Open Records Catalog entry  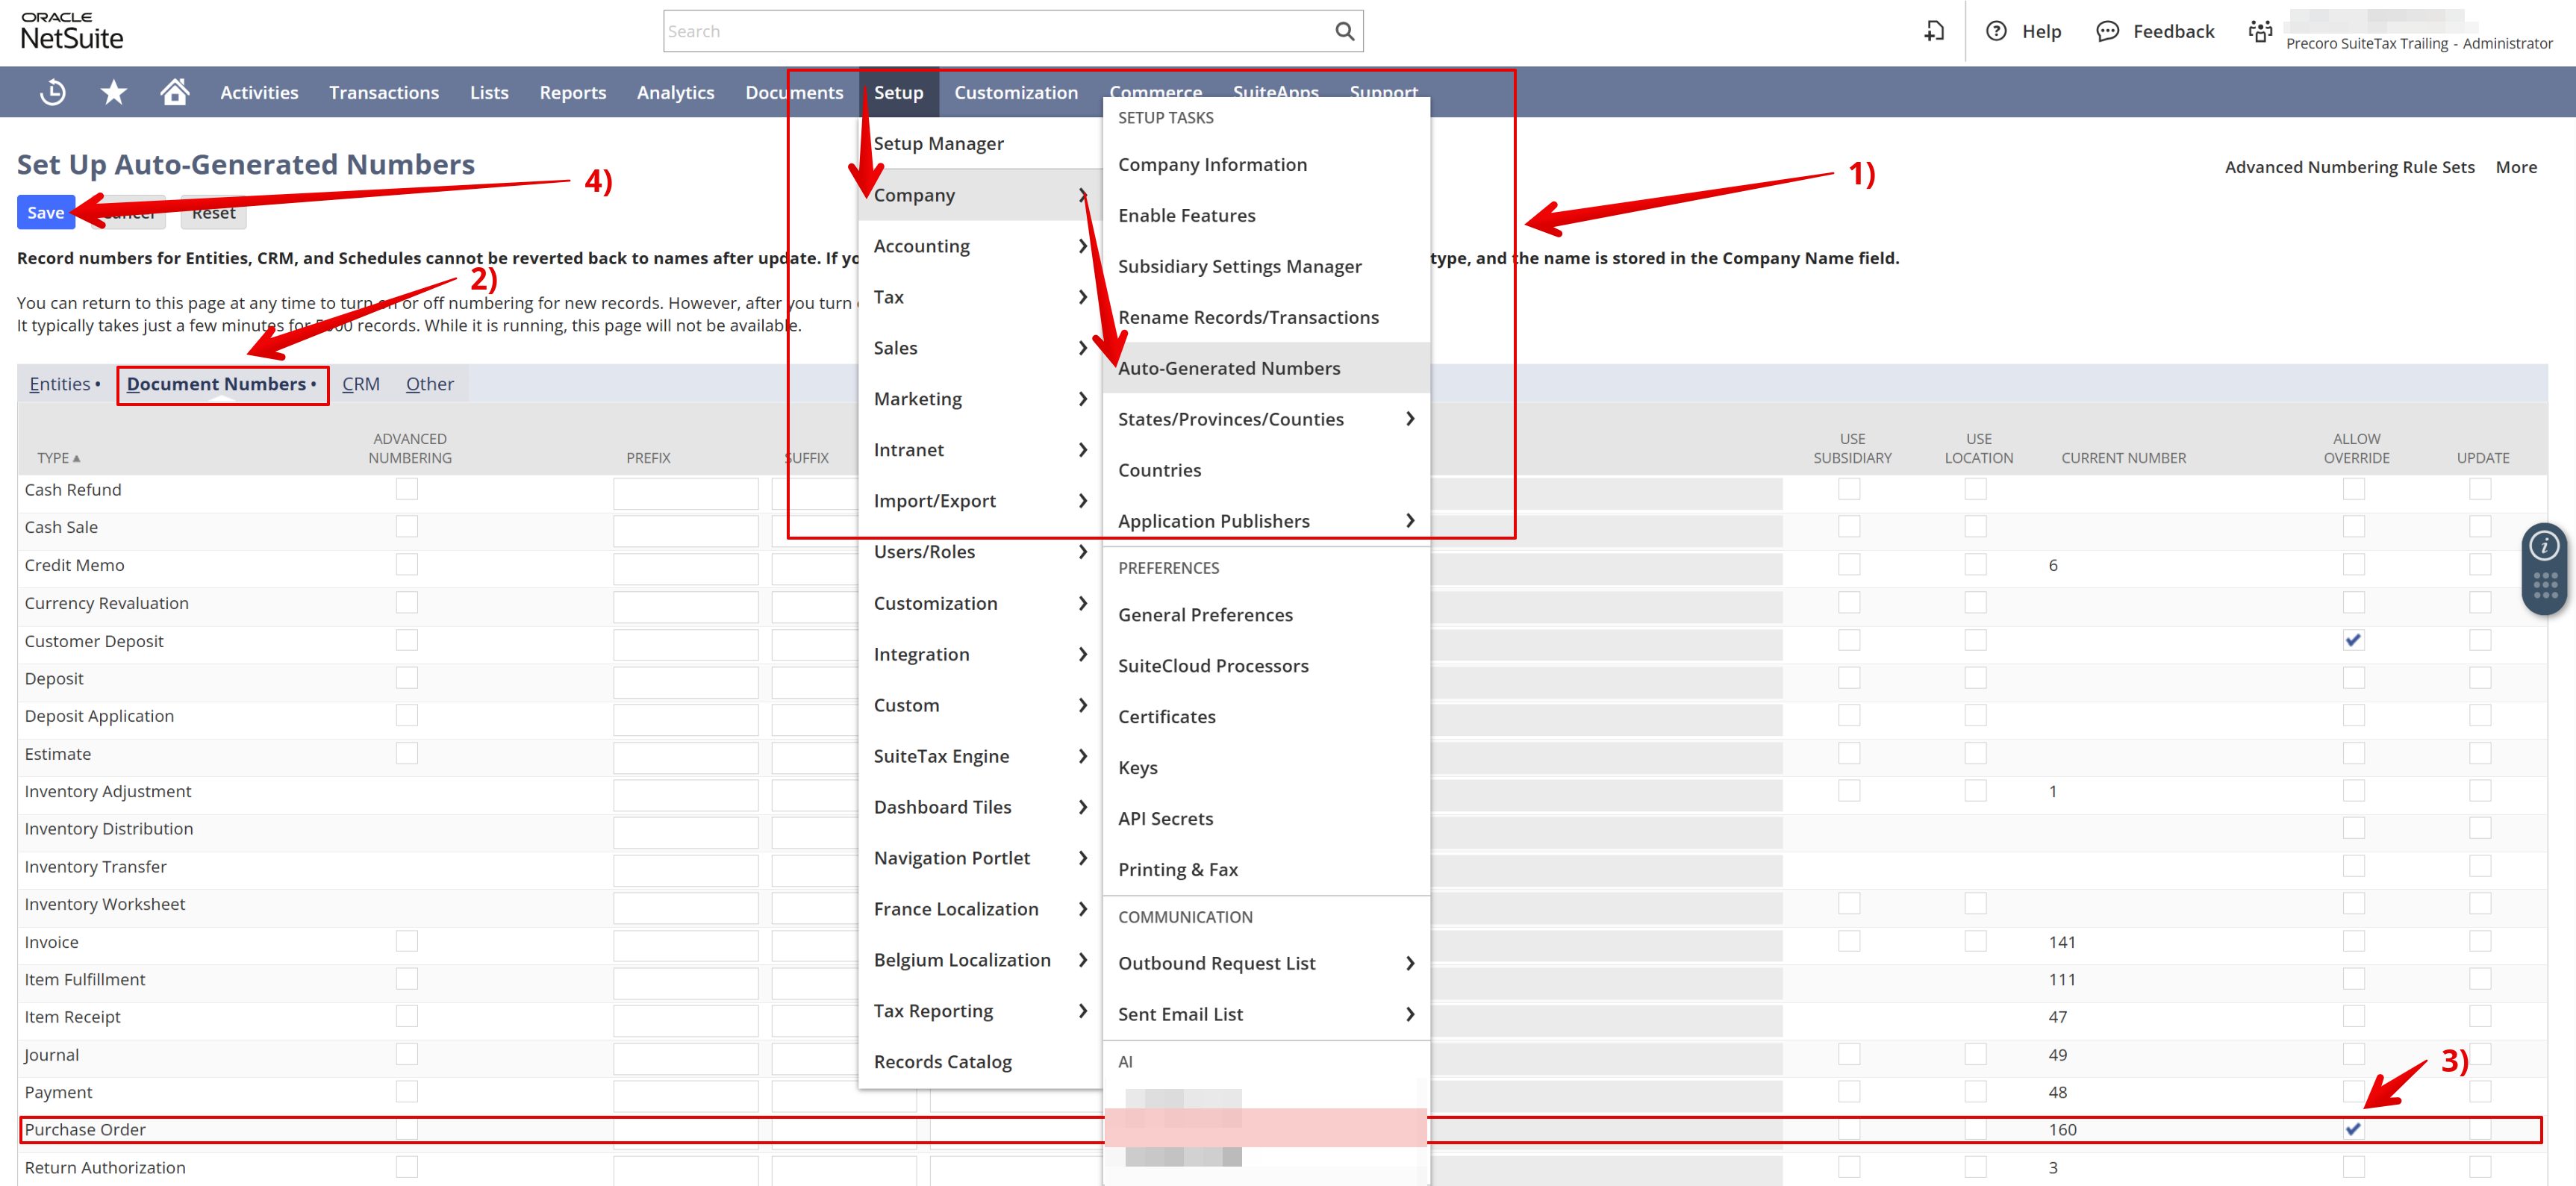click(942, 1062)
